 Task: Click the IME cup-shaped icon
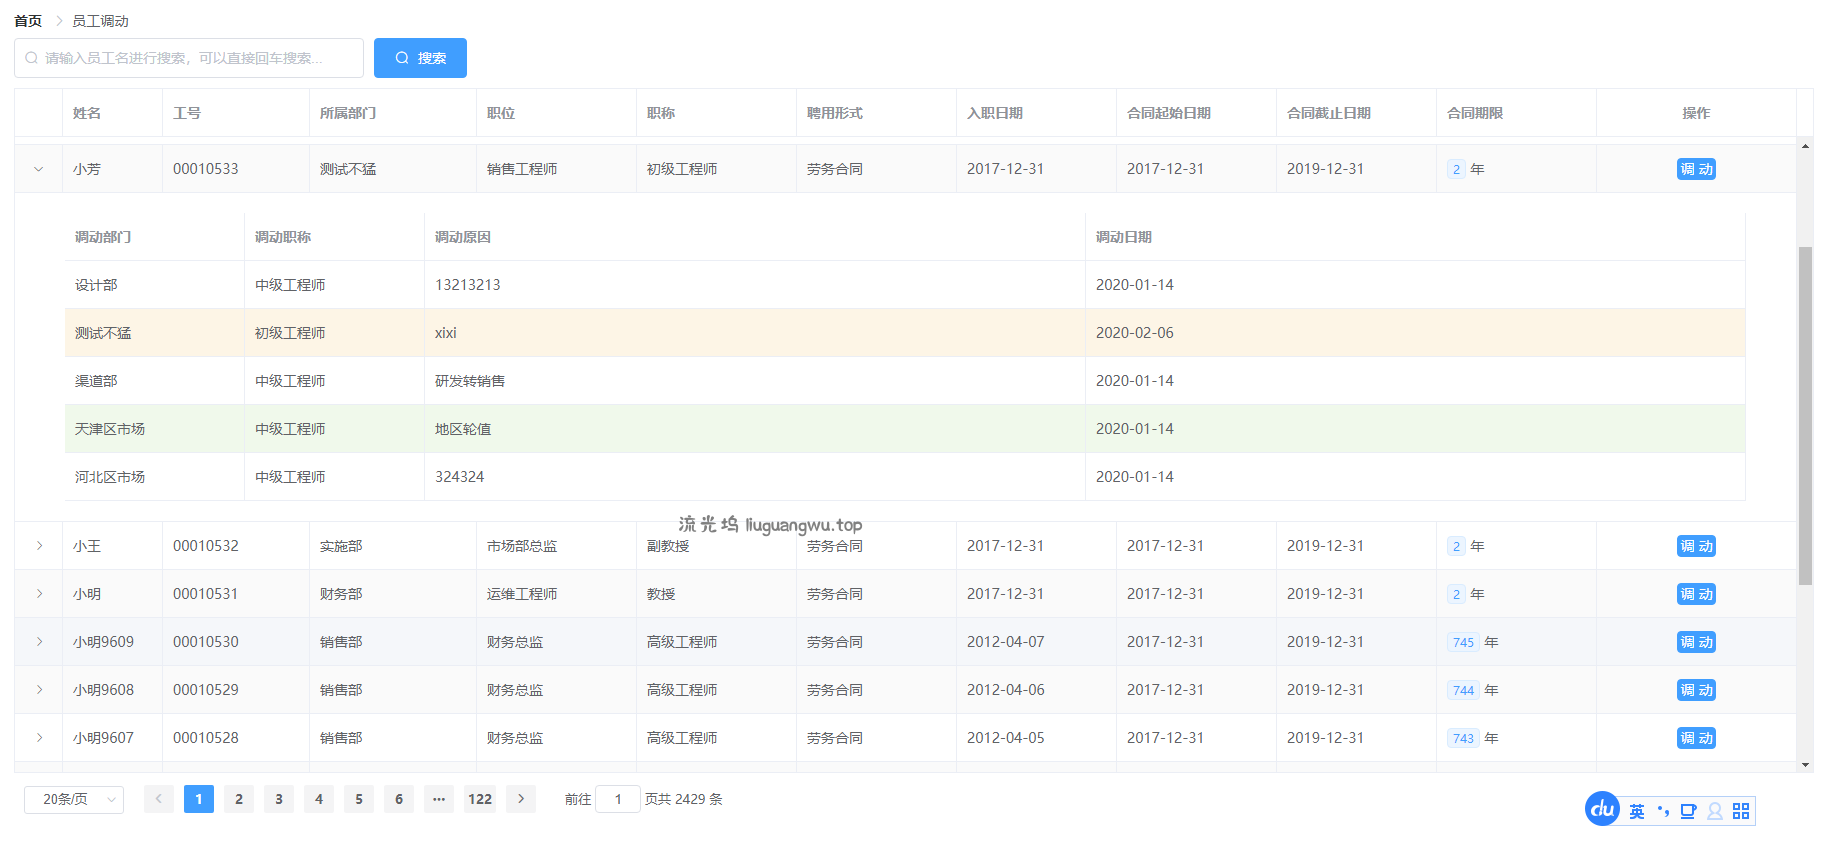1688,811
